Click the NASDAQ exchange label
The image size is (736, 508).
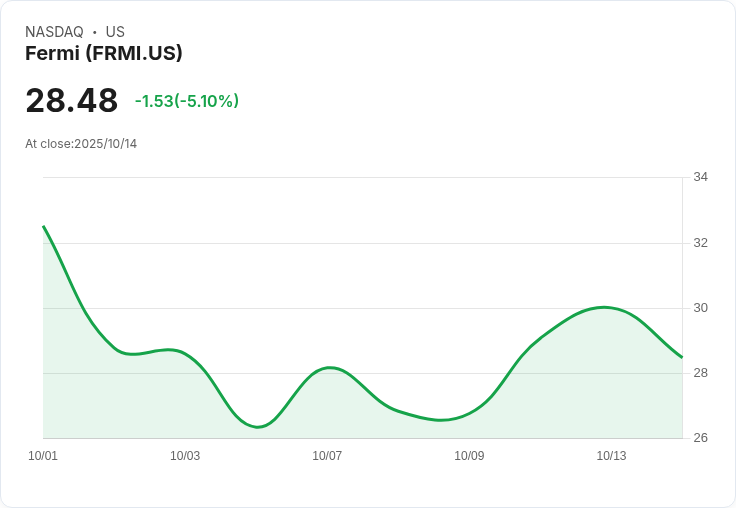coord(54,32)
